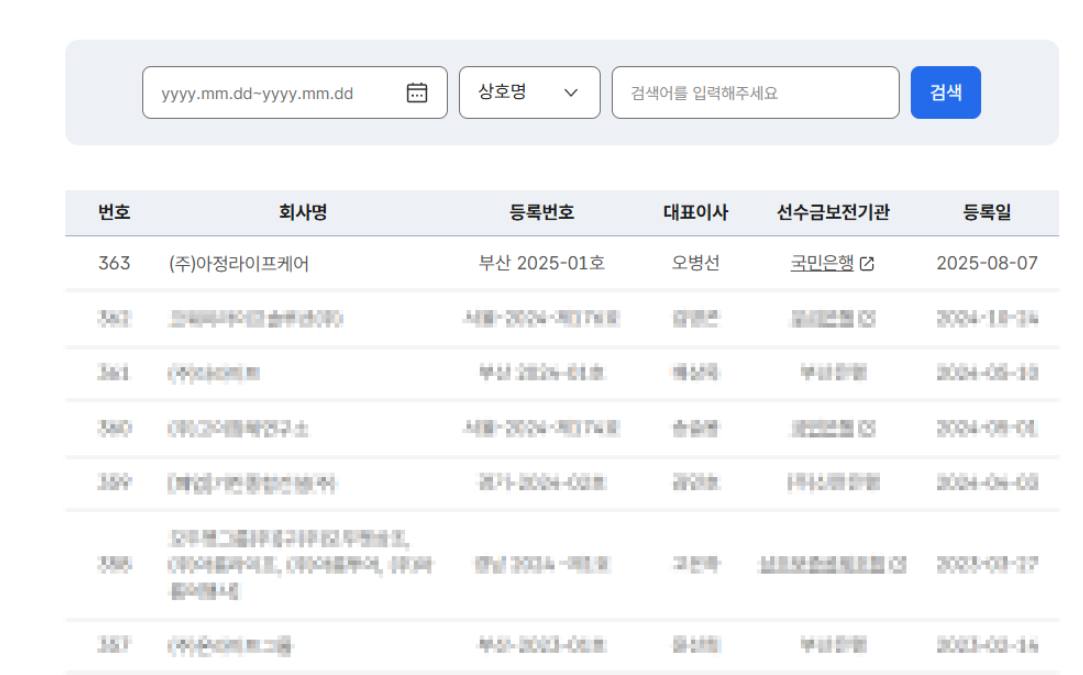1083x675 pixels.
Task: Click external link icon beside 국민은행
Action: 867,264
